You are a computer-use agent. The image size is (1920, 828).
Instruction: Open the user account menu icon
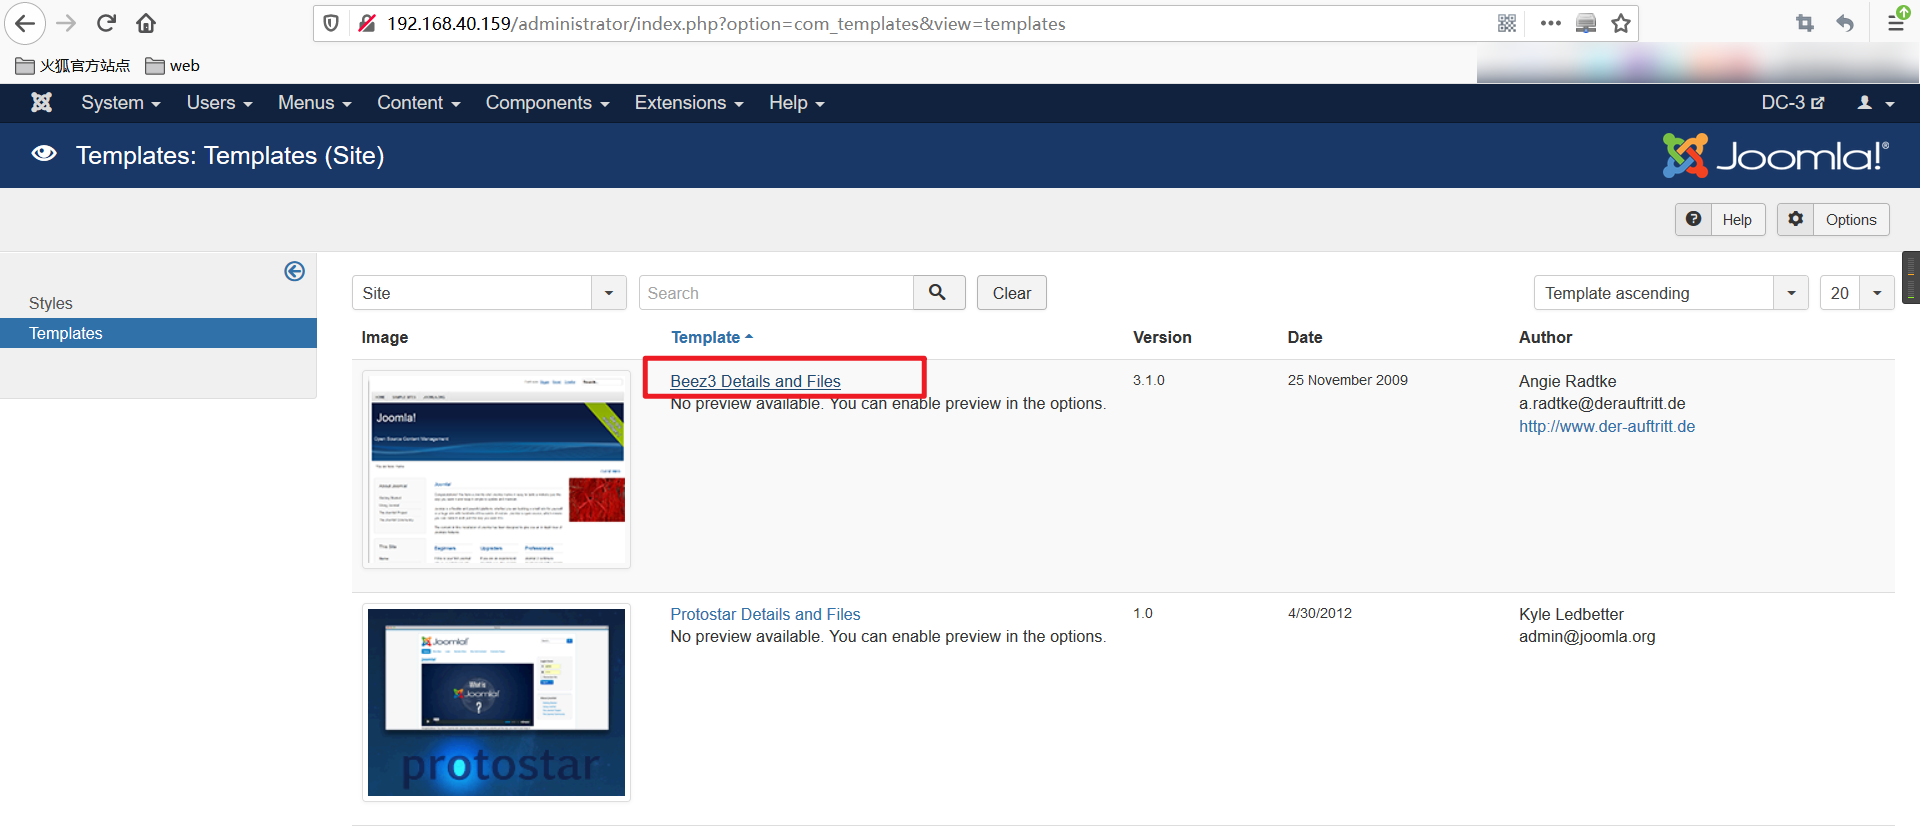[1876, 103]
